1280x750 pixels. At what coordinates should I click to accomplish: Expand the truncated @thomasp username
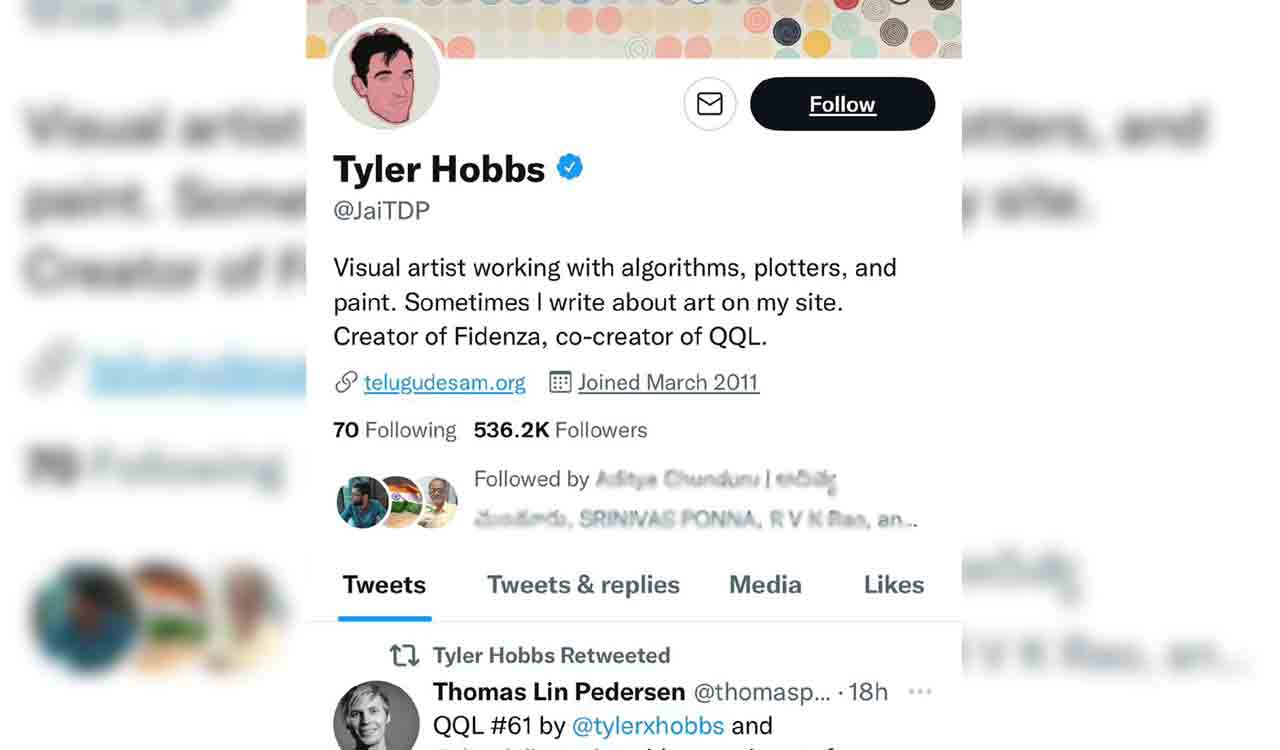click(x=765, y=691)
